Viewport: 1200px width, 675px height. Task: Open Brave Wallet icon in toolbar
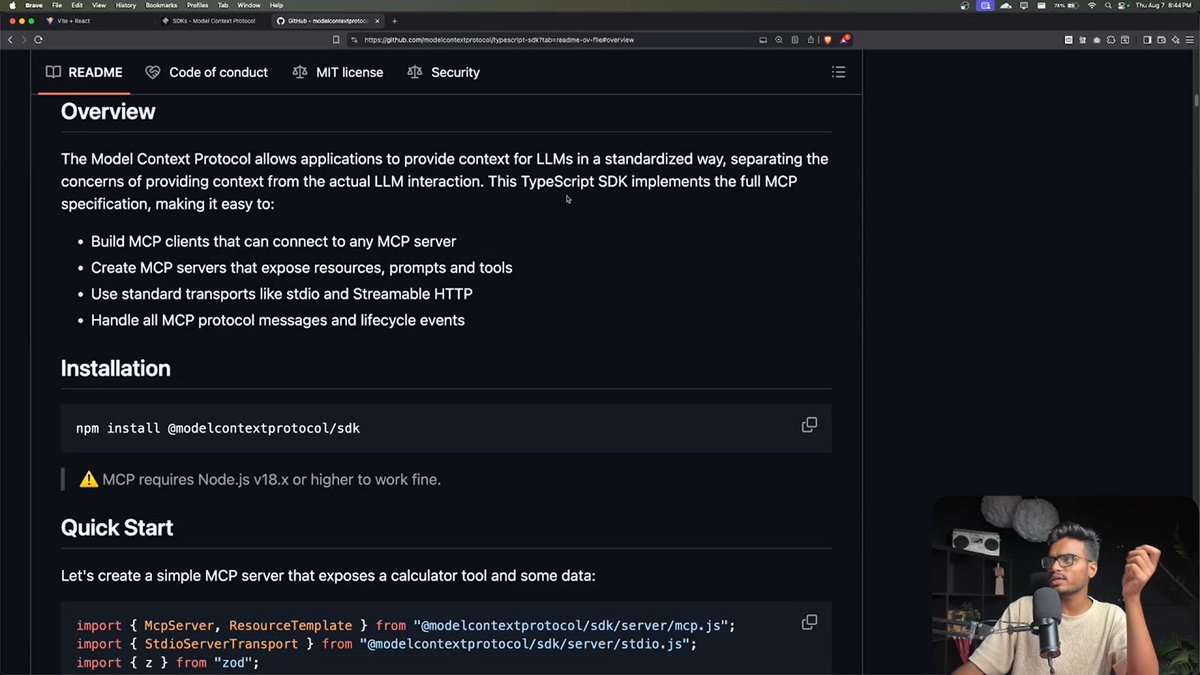1161,40
